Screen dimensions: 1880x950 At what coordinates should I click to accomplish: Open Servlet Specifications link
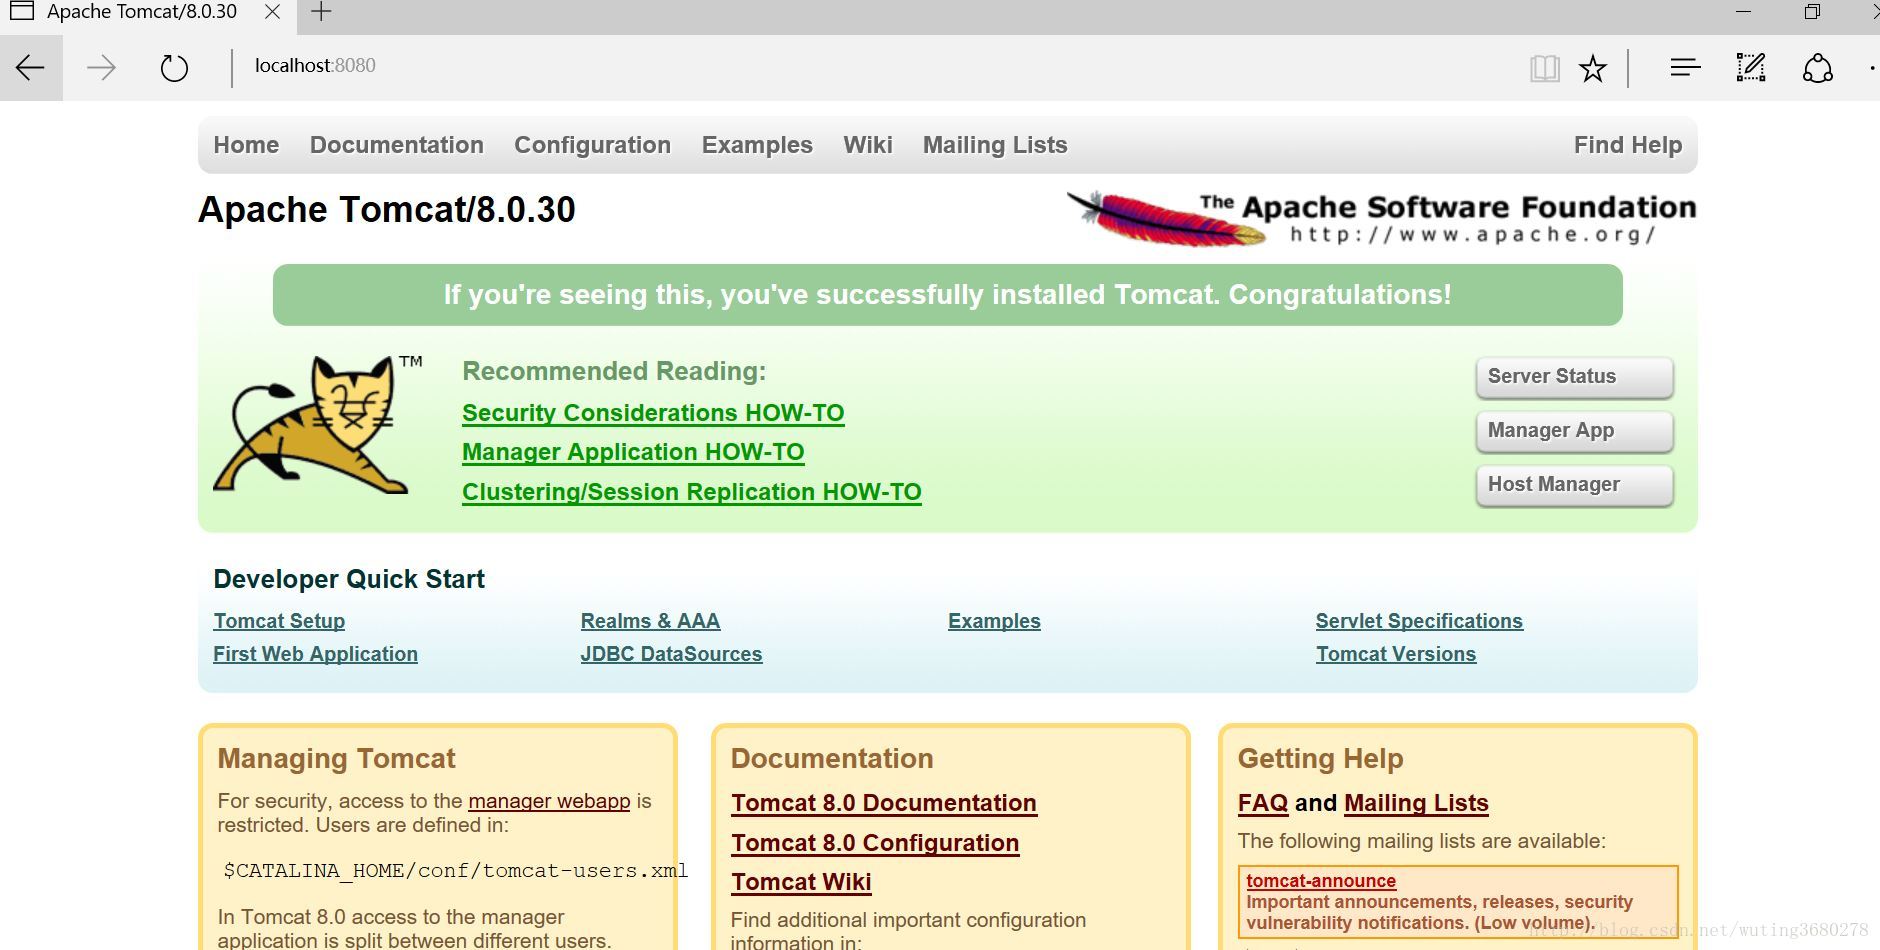pyautogui.click(x=1419, y=621)
